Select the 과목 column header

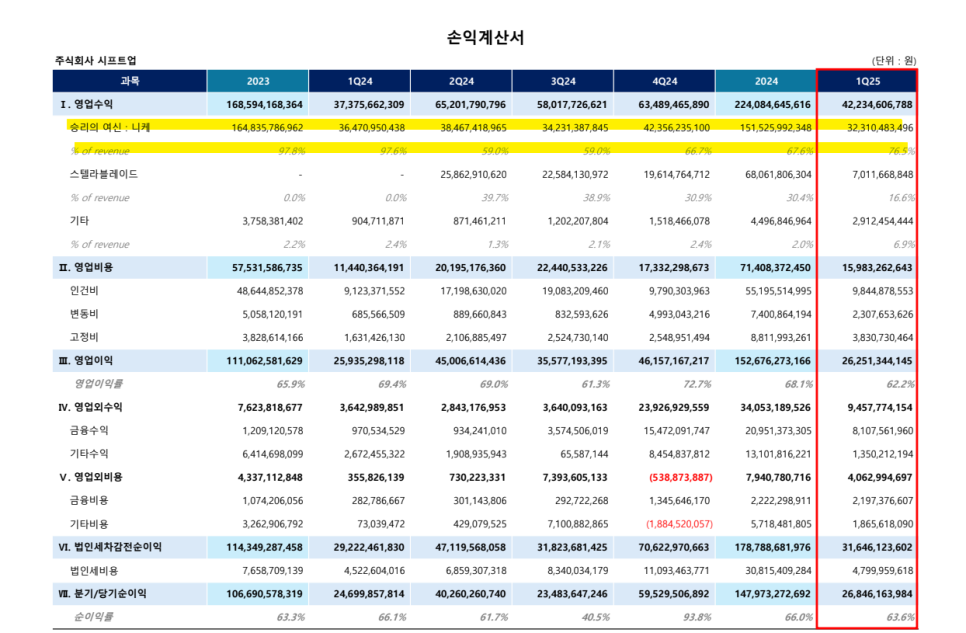(129, 81)
